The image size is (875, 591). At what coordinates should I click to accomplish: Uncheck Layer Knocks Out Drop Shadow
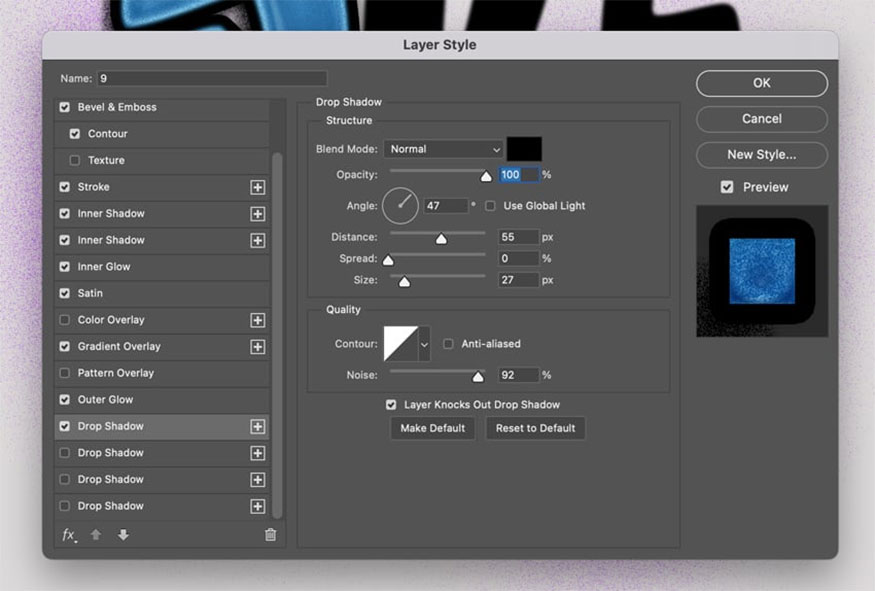391,405
